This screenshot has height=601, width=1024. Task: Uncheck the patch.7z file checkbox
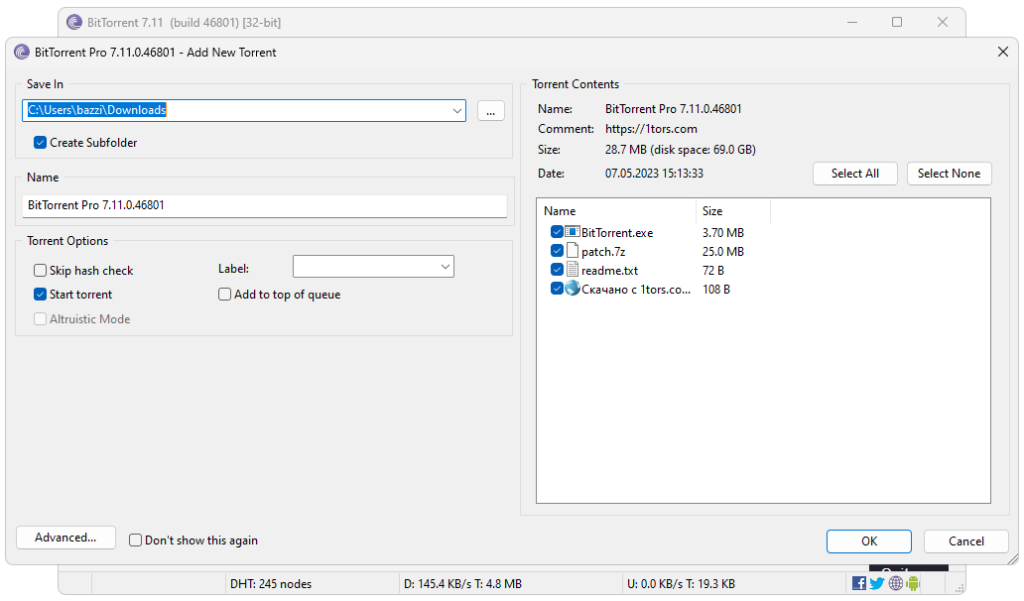tap(557, 251)
